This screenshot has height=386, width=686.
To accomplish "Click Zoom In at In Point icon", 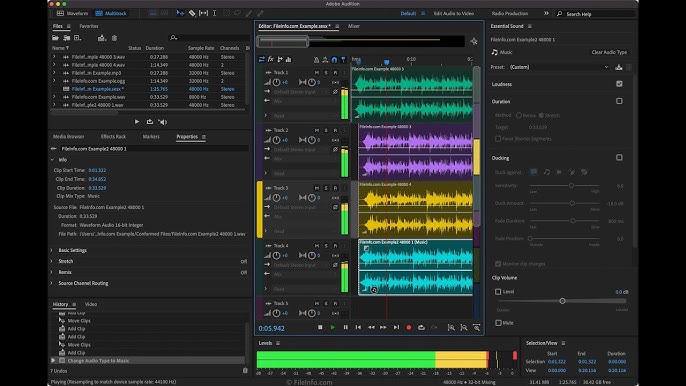I will (451, 327).
